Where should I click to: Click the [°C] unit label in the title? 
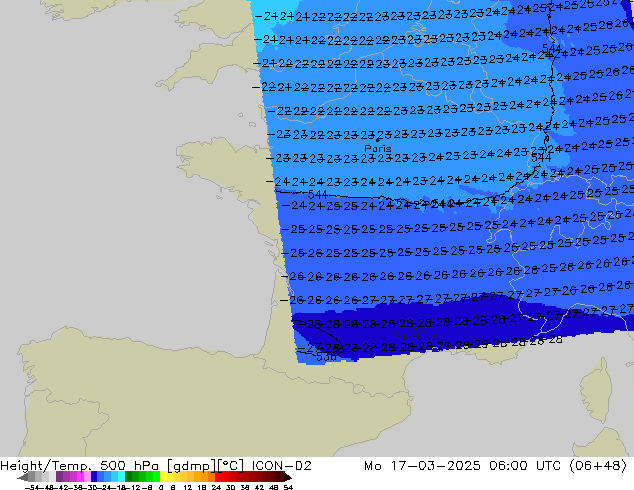point(230,466)
